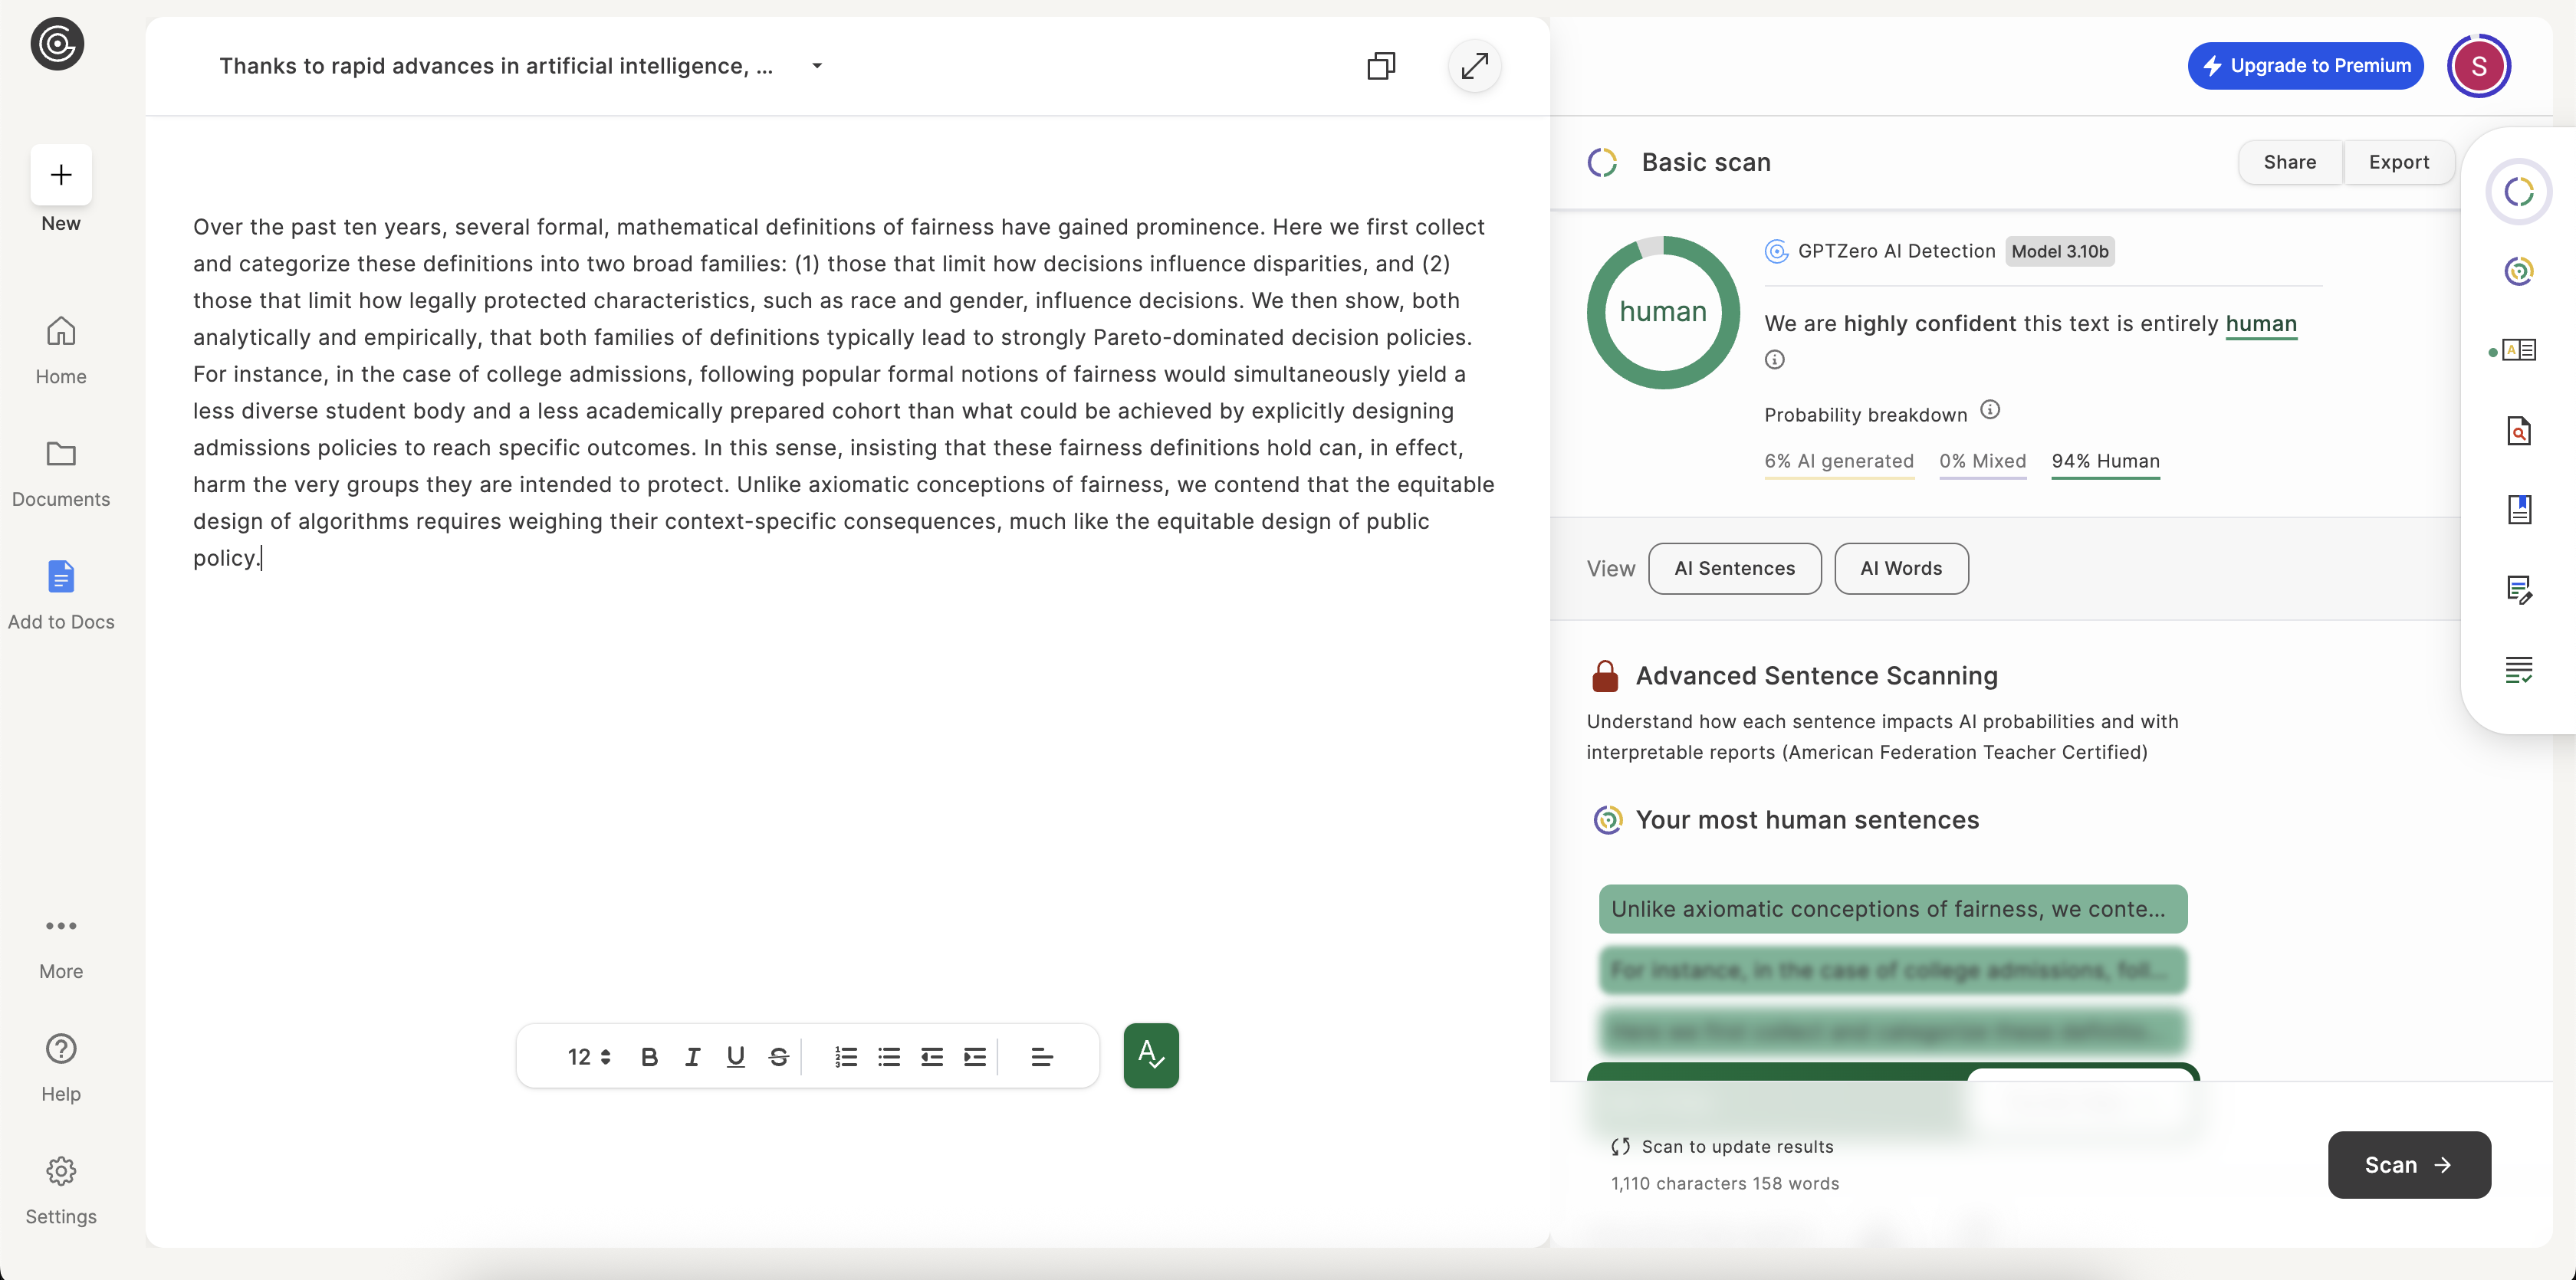The height and width of the screenshot is (1280, 2576).
Task: Switch to the AI Words view
Action: click(1900, 568)
